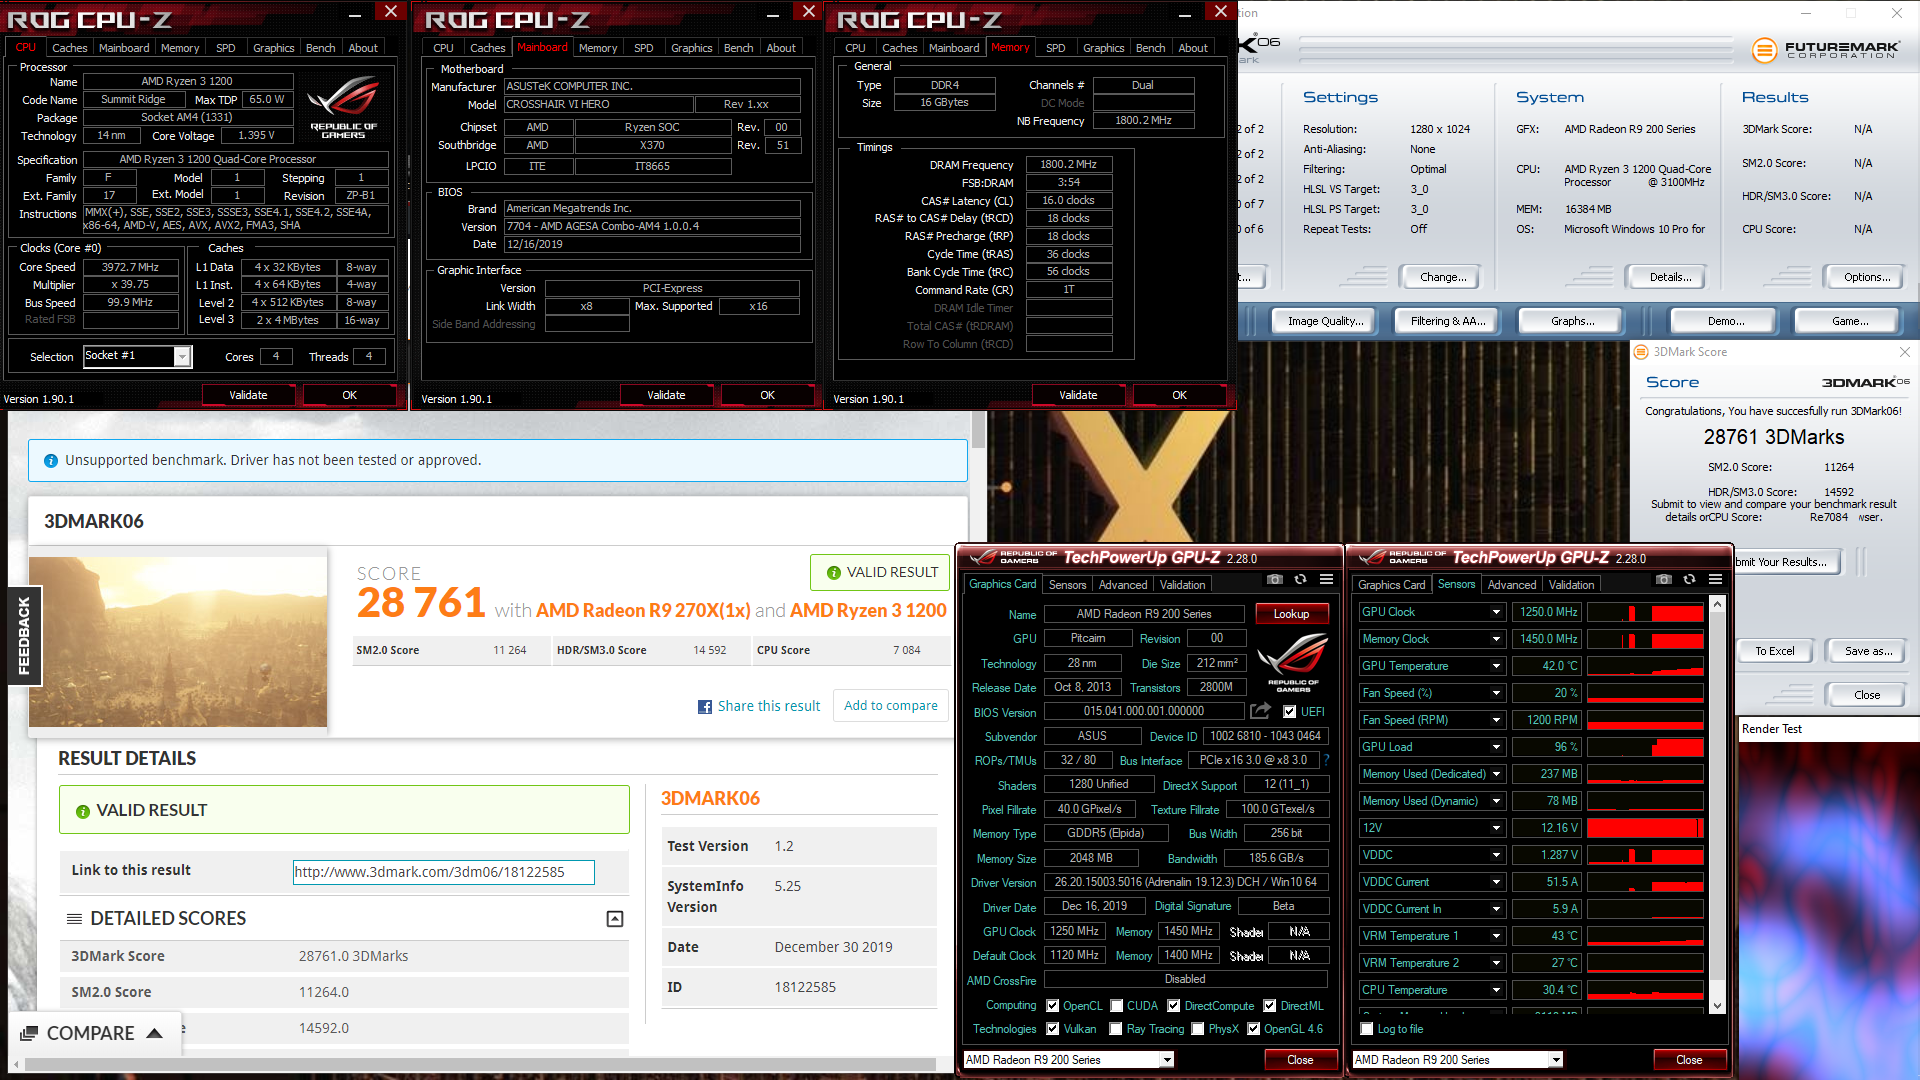This screenshot has height=1080, width=1920.
Task: Click the Image Quality... button in 3DMark06
Action: tap(1325, 321)
